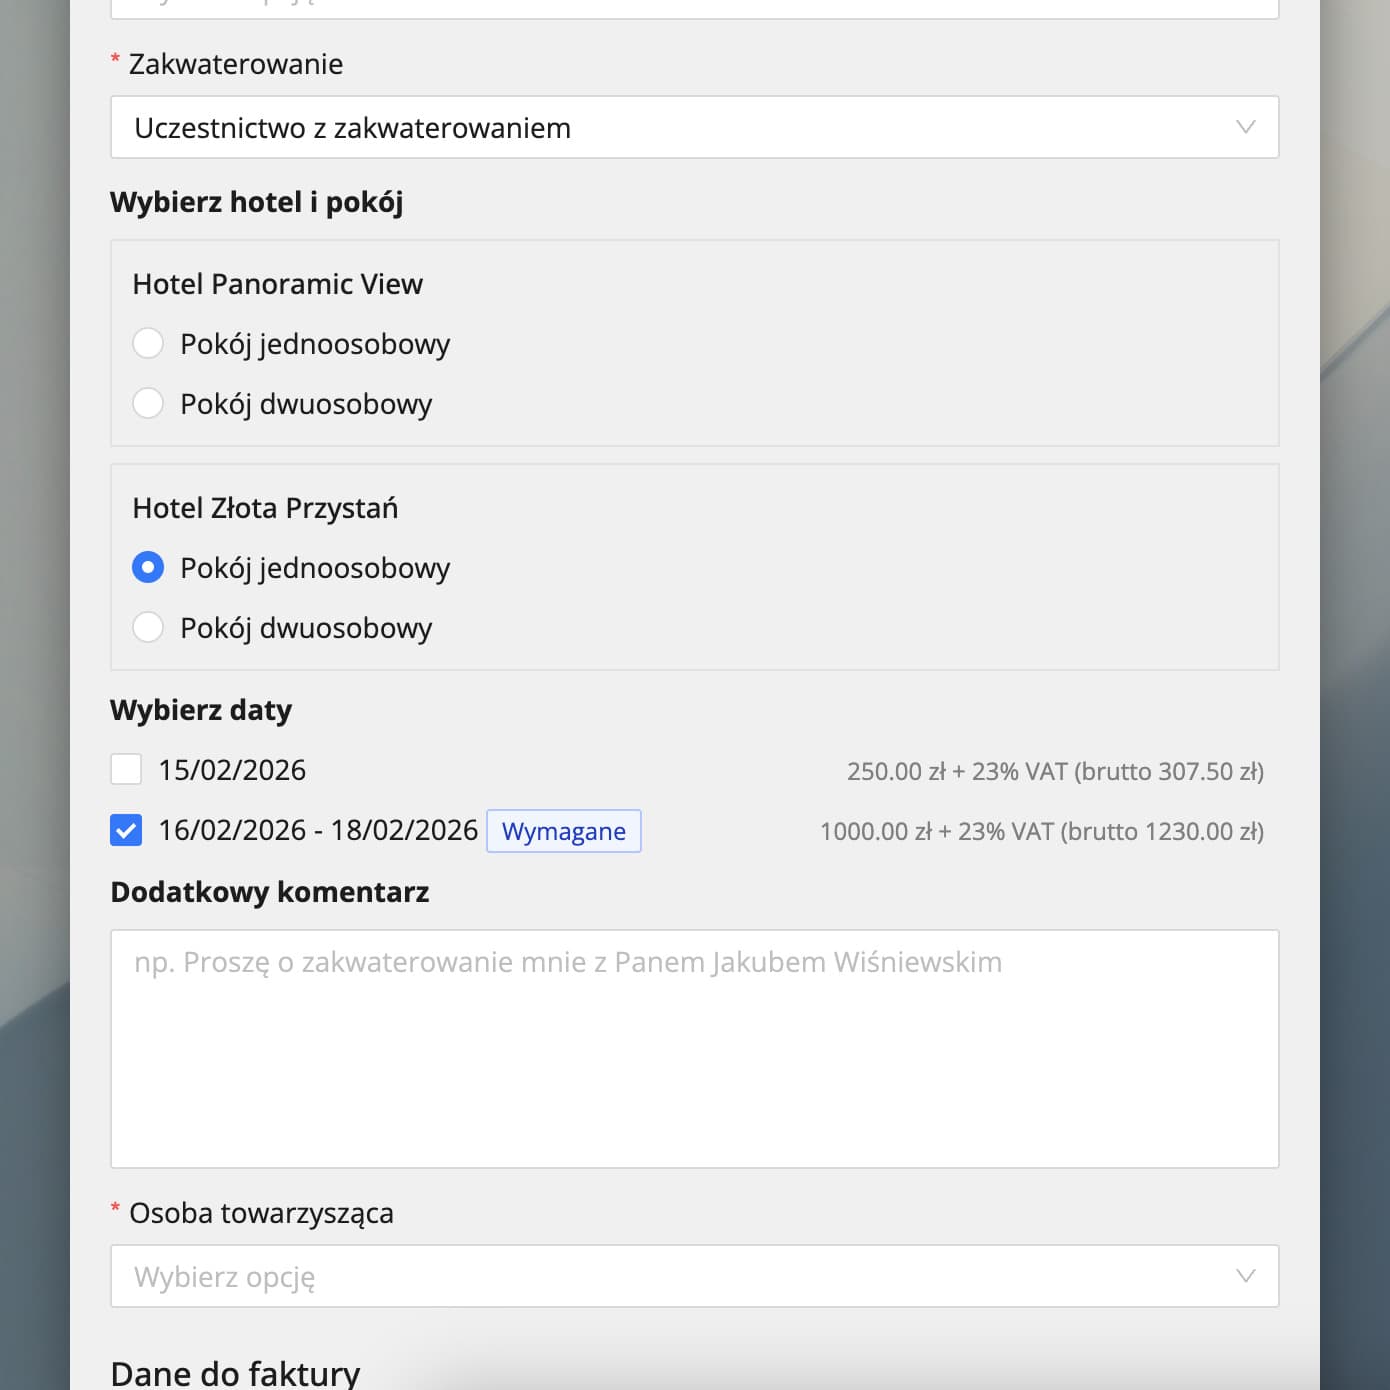1390x1390 pixels.
Task: Click the Pokój dwuosobowy label under Złota Przystań
Action: click(306, 628)
